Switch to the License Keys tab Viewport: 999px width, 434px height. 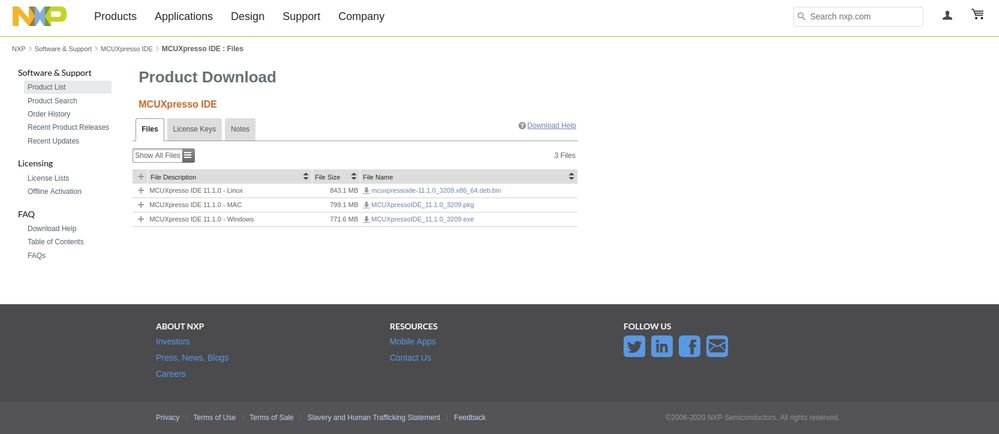tap(194, 129)
